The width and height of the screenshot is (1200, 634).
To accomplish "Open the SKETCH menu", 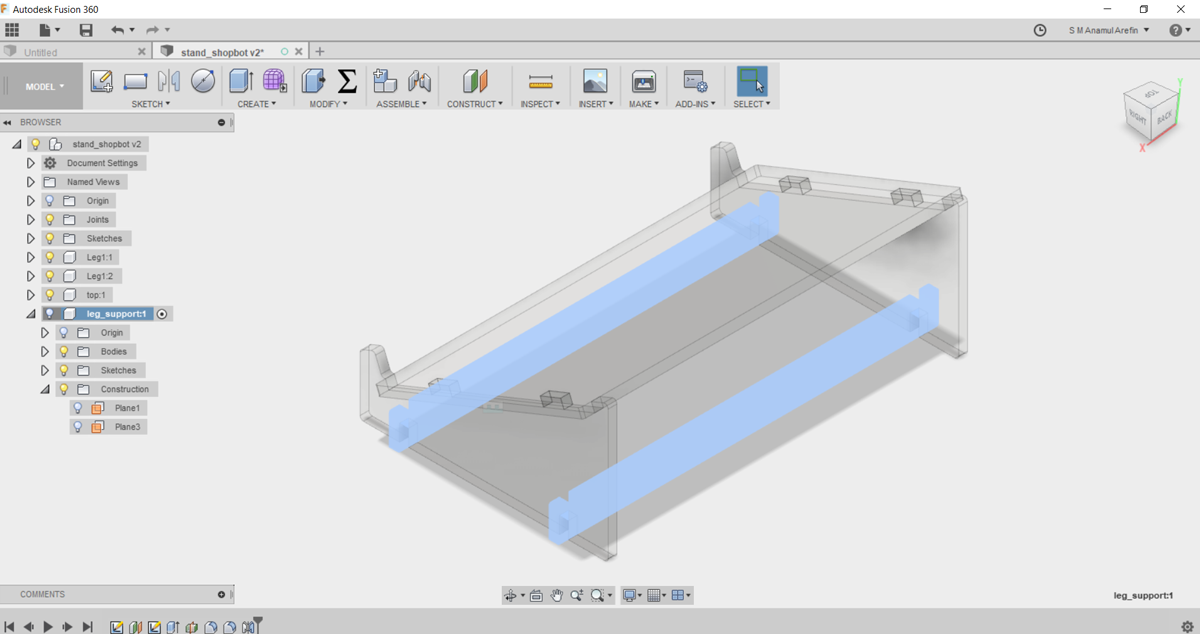I will click(x=151, y=104).
